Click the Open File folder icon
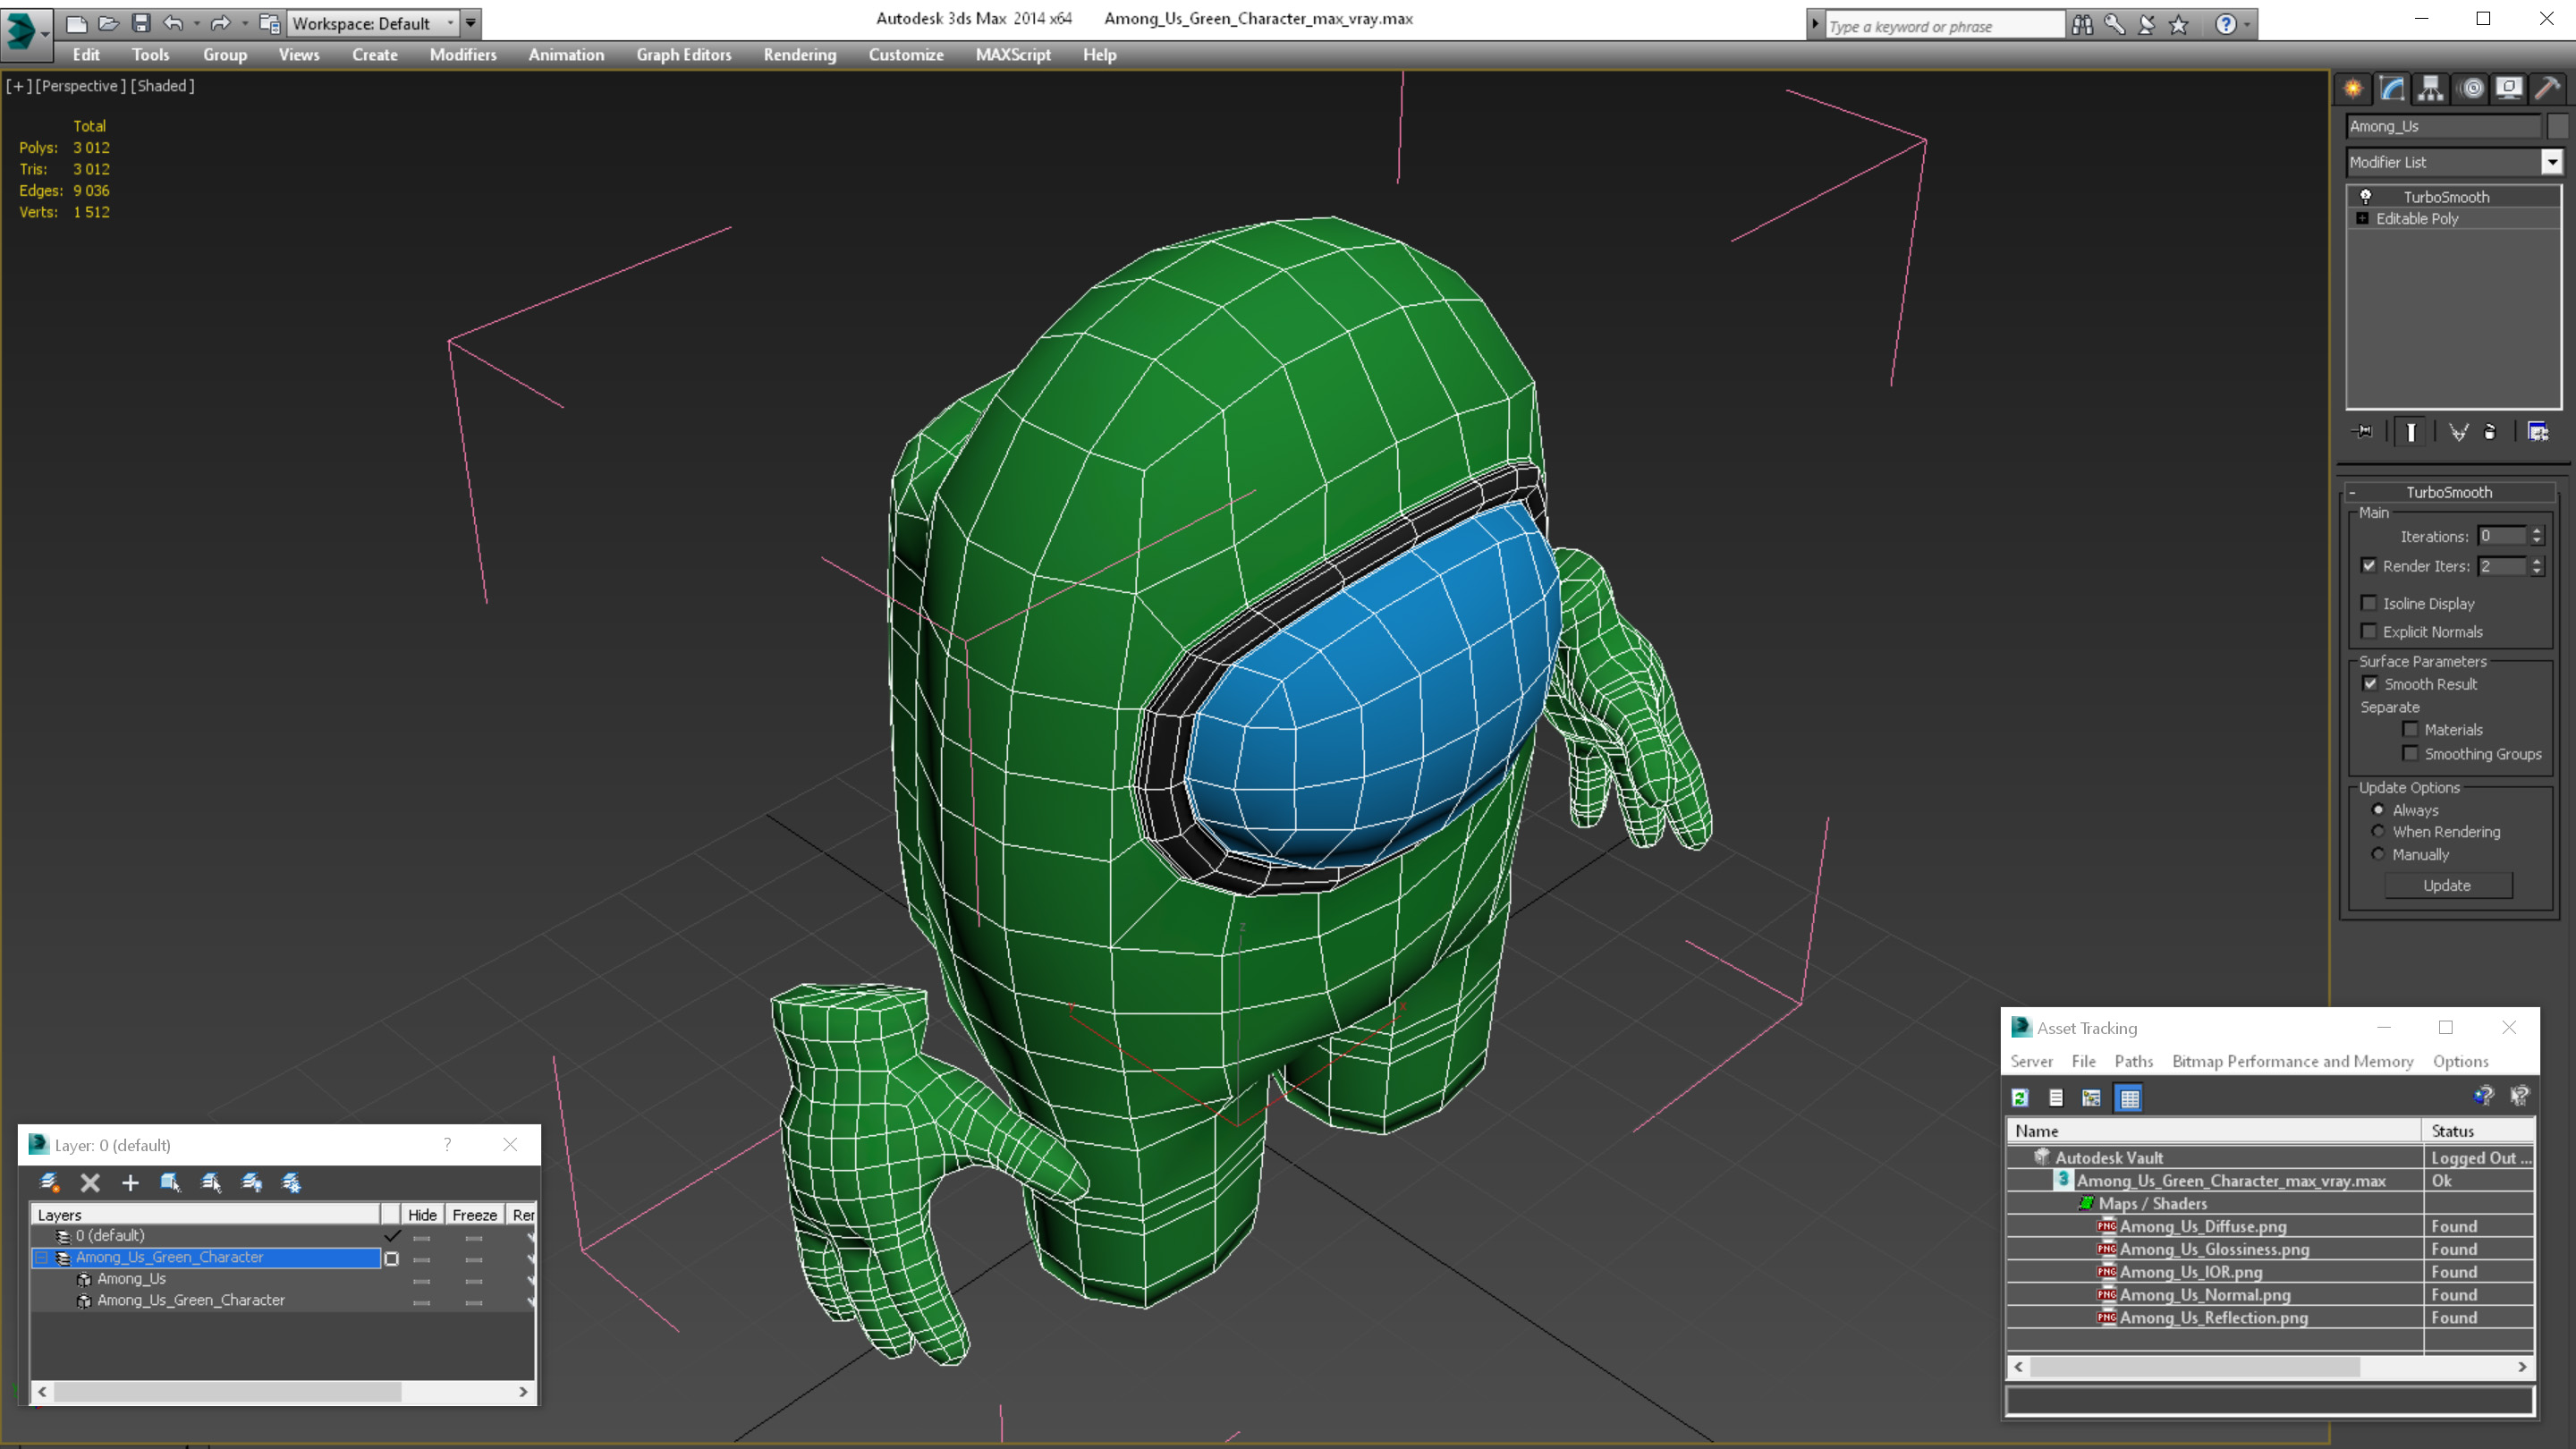The width and height of the screenshot is (2576, 1449). pyautogui.click(x=109, y=23)
